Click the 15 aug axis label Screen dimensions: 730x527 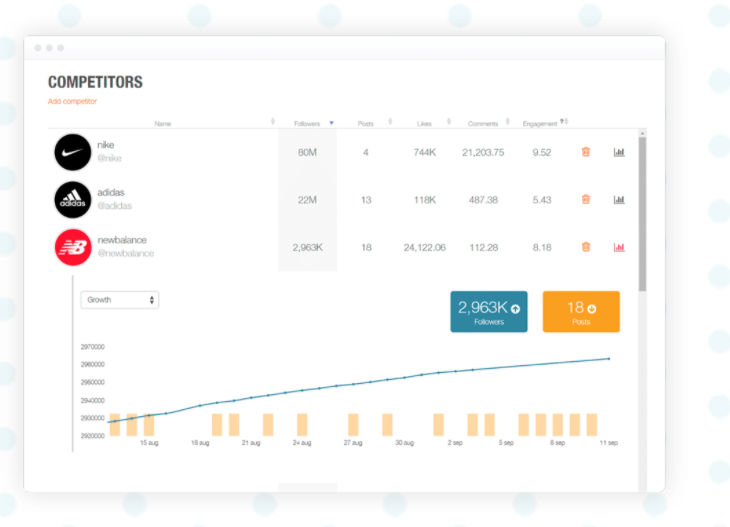pyautogui.click(x=149, y=443)
